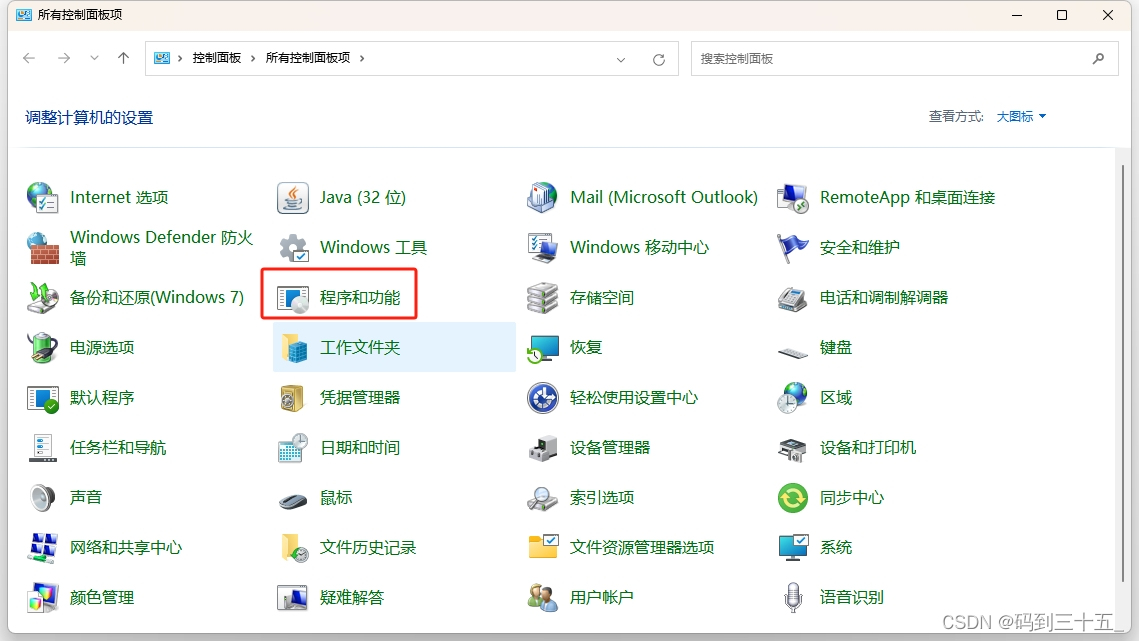
Task: Expand the address bar history dropdown
Action: [621, 60]
